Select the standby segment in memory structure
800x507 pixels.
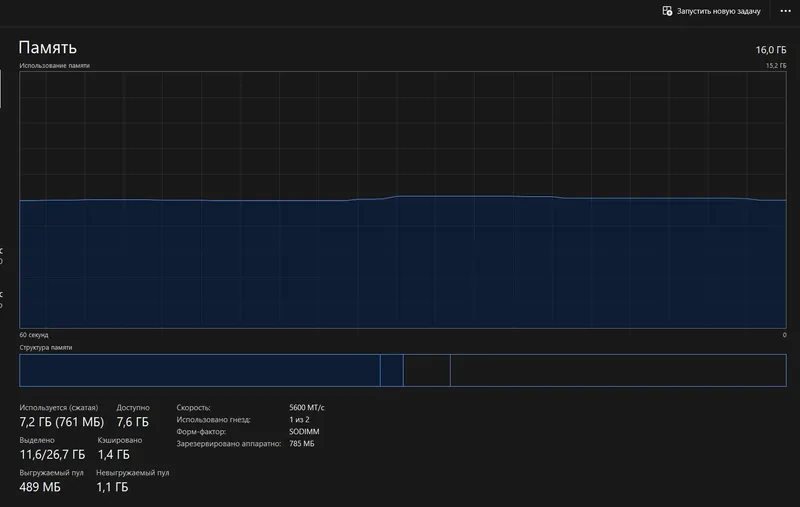427,370
